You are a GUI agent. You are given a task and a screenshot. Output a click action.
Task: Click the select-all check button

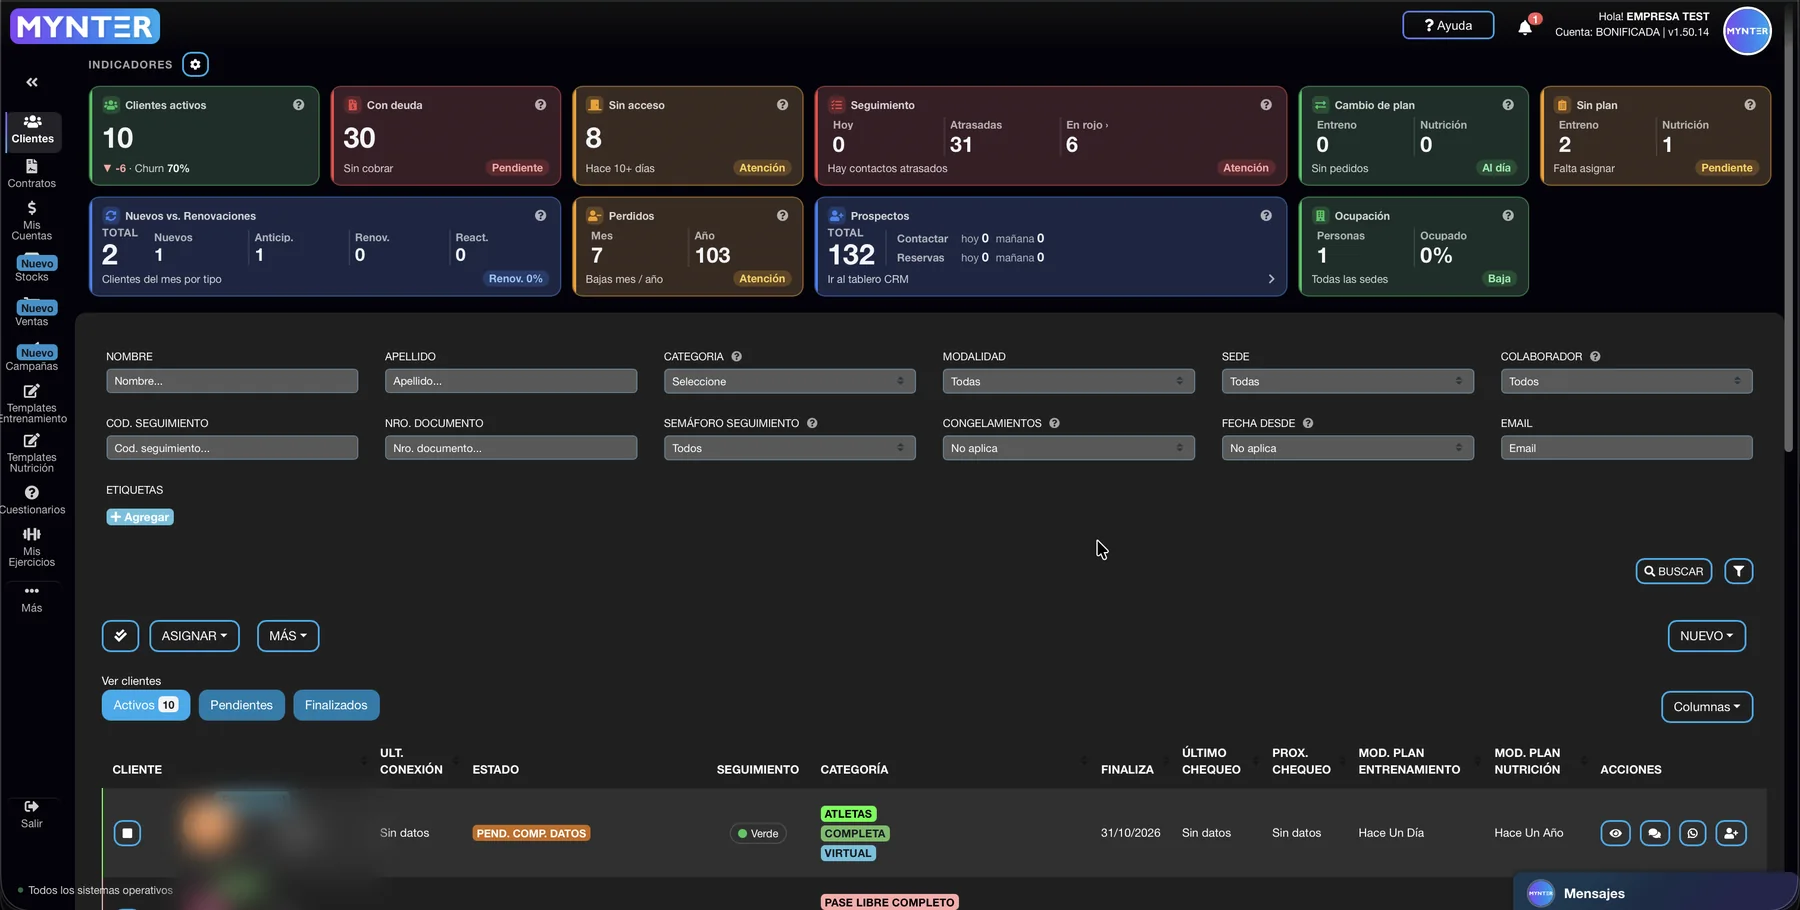[x=120, y=636]
